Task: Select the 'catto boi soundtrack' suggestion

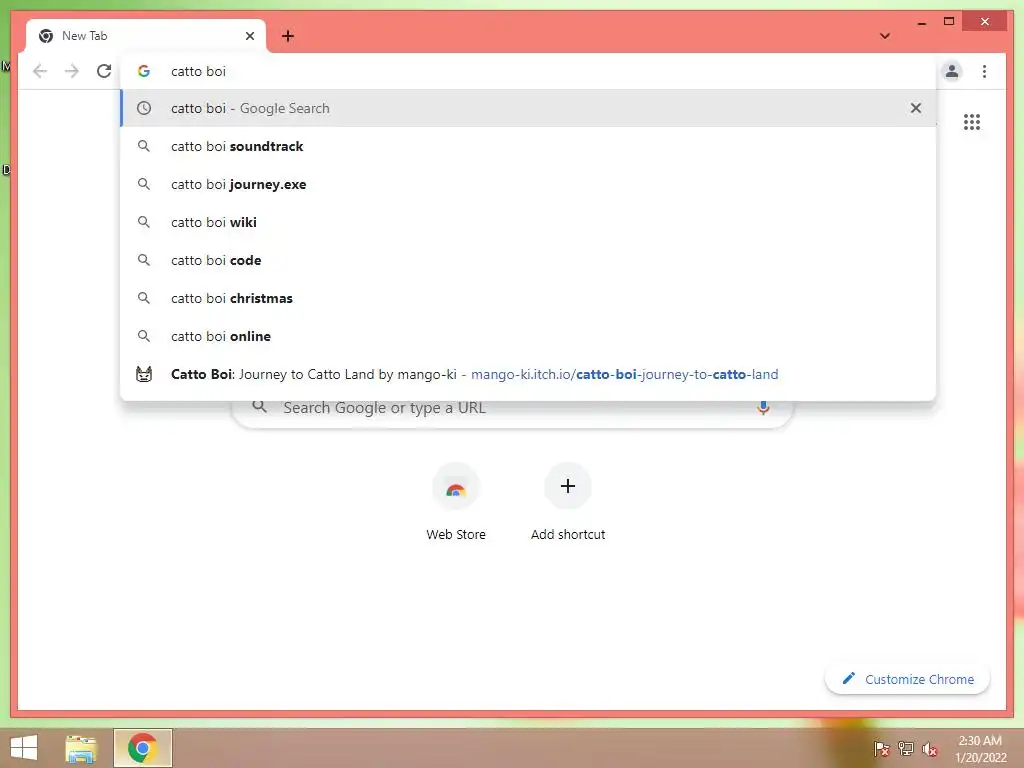Action: tap(528, 146)
